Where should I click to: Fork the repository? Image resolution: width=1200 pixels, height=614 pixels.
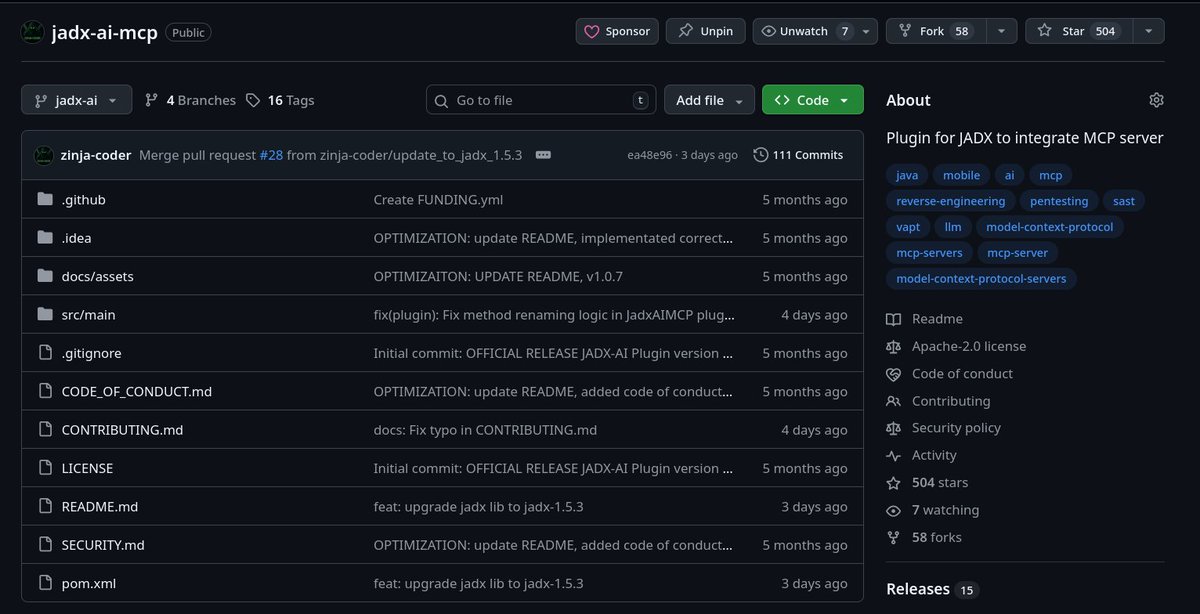(x=936, y=31)
